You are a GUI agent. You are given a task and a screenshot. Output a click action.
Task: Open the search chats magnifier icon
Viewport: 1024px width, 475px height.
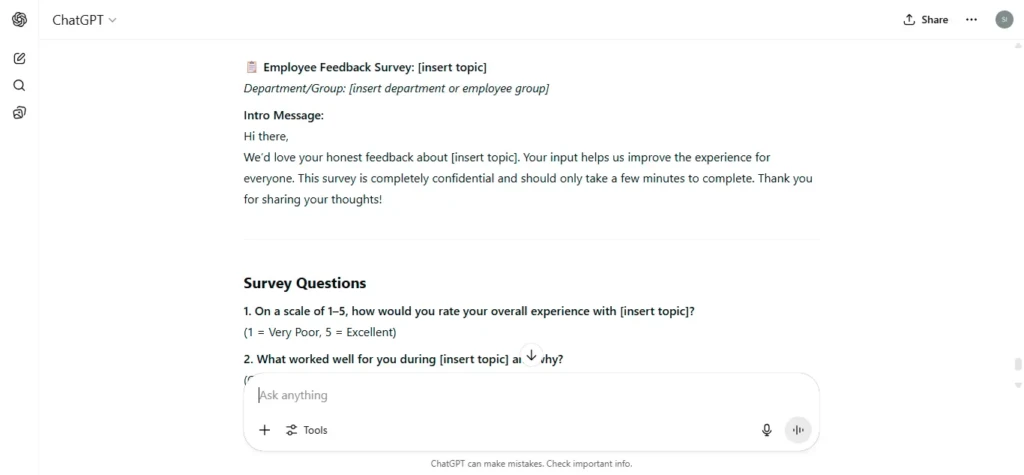click(20, 86)
